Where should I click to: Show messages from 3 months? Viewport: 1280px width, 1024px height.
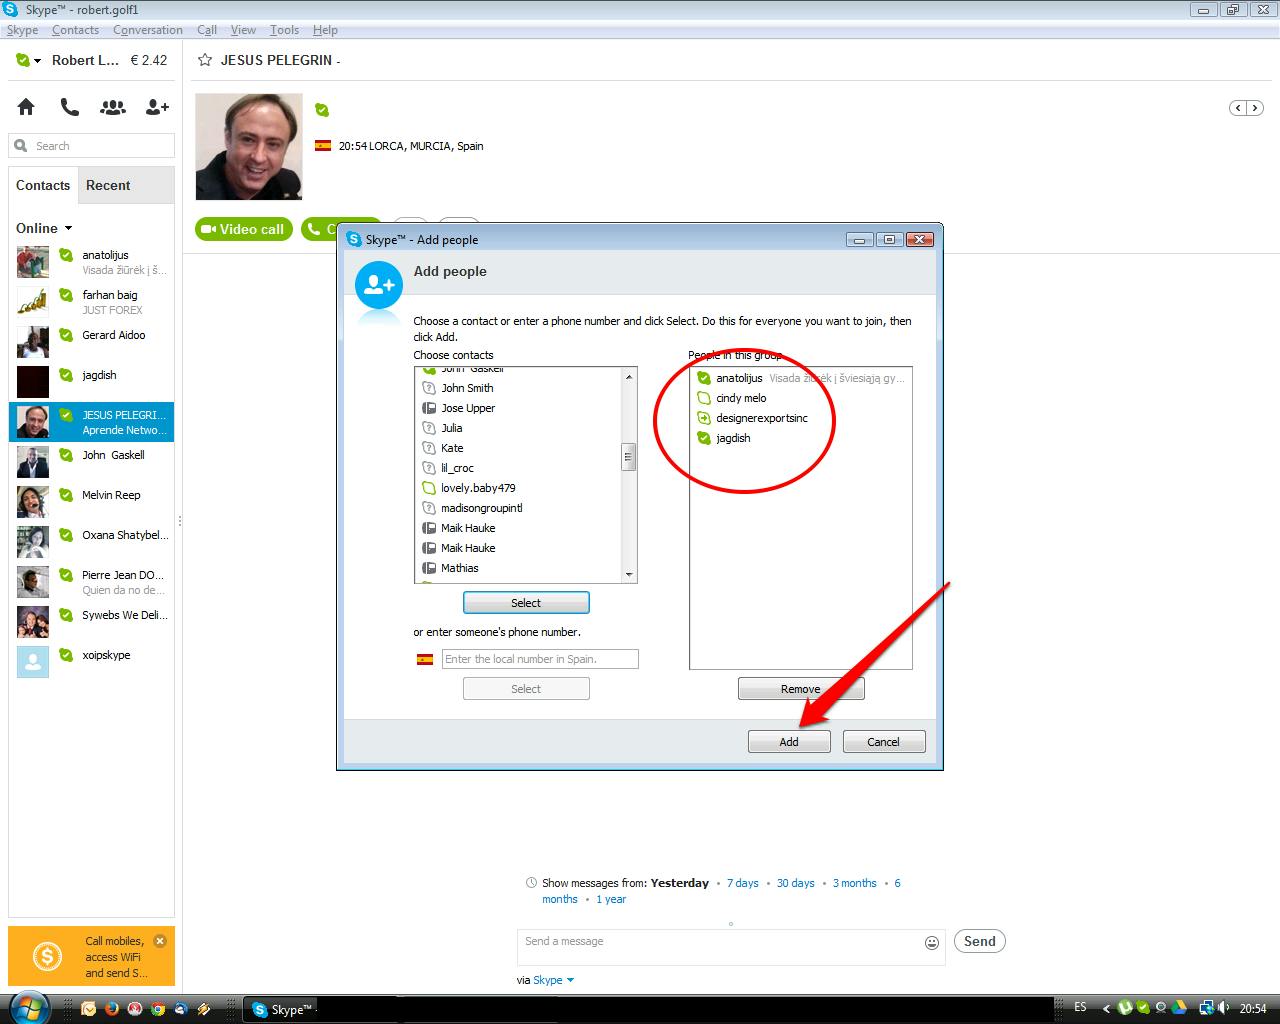click(x=854, y=883)
